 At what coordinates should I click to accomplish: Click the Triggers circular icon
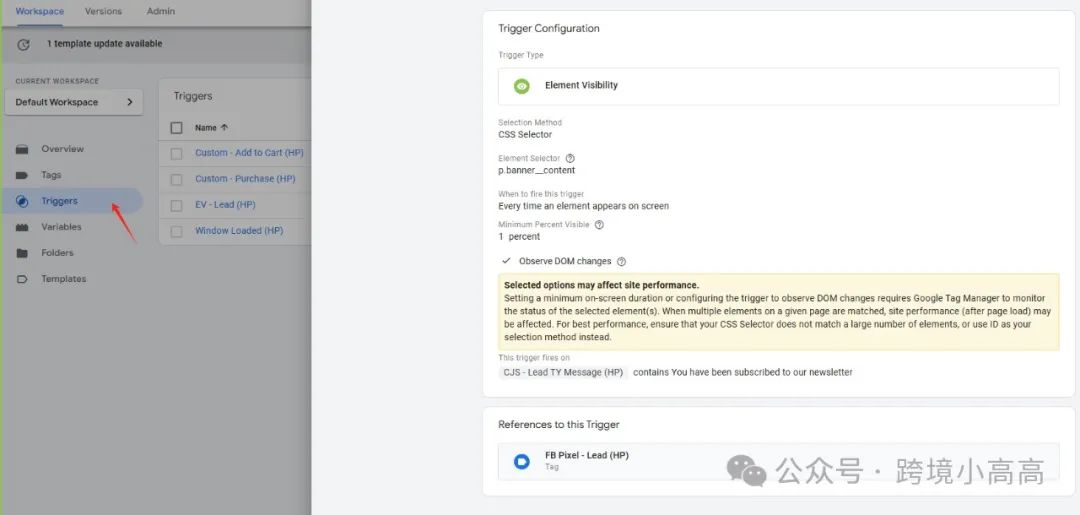point(22,201)
